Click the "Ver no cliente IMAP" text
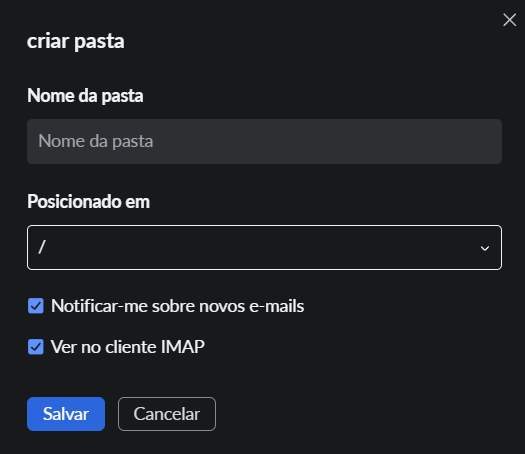The image size is (525, 454). [128, 347]
